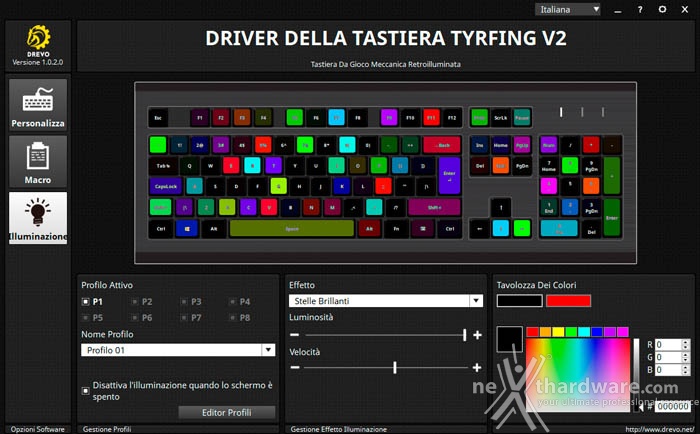Choose the magenta quick color swatch
This screenshot has height=434, width=700.
coord(623,332)
